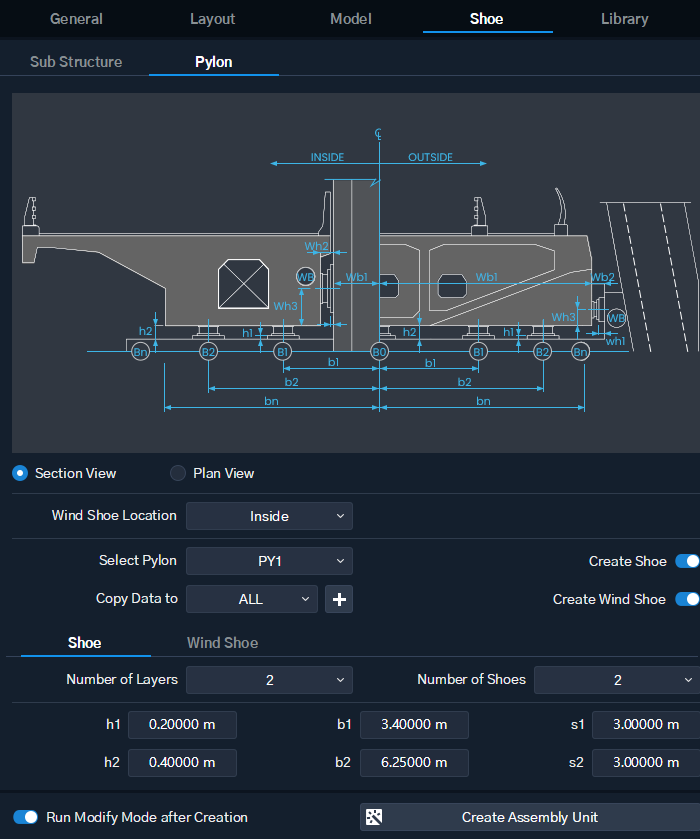Click the plus icon beside Copy Data to
Image resolution: width=700 pixels, height=839 pixels.
tap(339, 599)
